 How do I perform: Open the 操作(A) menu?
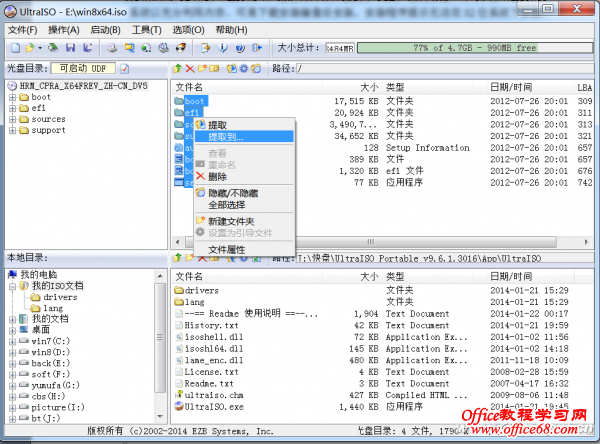64,30
